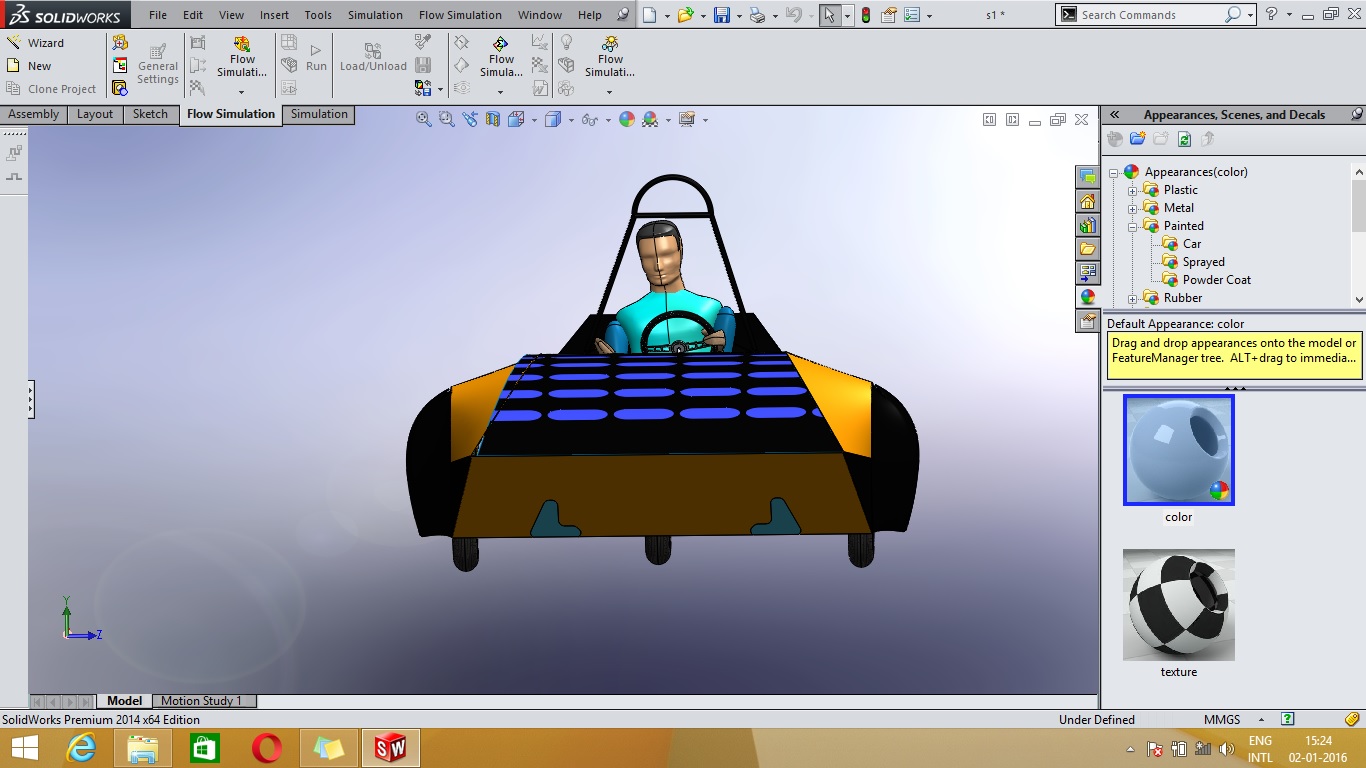This screenshot has height=768, width=1366.
Task: Open the Tools menu
Action: (318, 15)
